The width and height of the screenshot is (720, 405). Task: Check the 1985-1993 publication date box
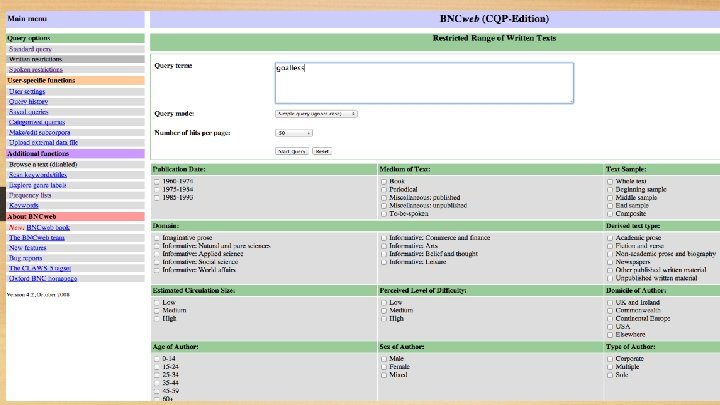pos(157,198)
